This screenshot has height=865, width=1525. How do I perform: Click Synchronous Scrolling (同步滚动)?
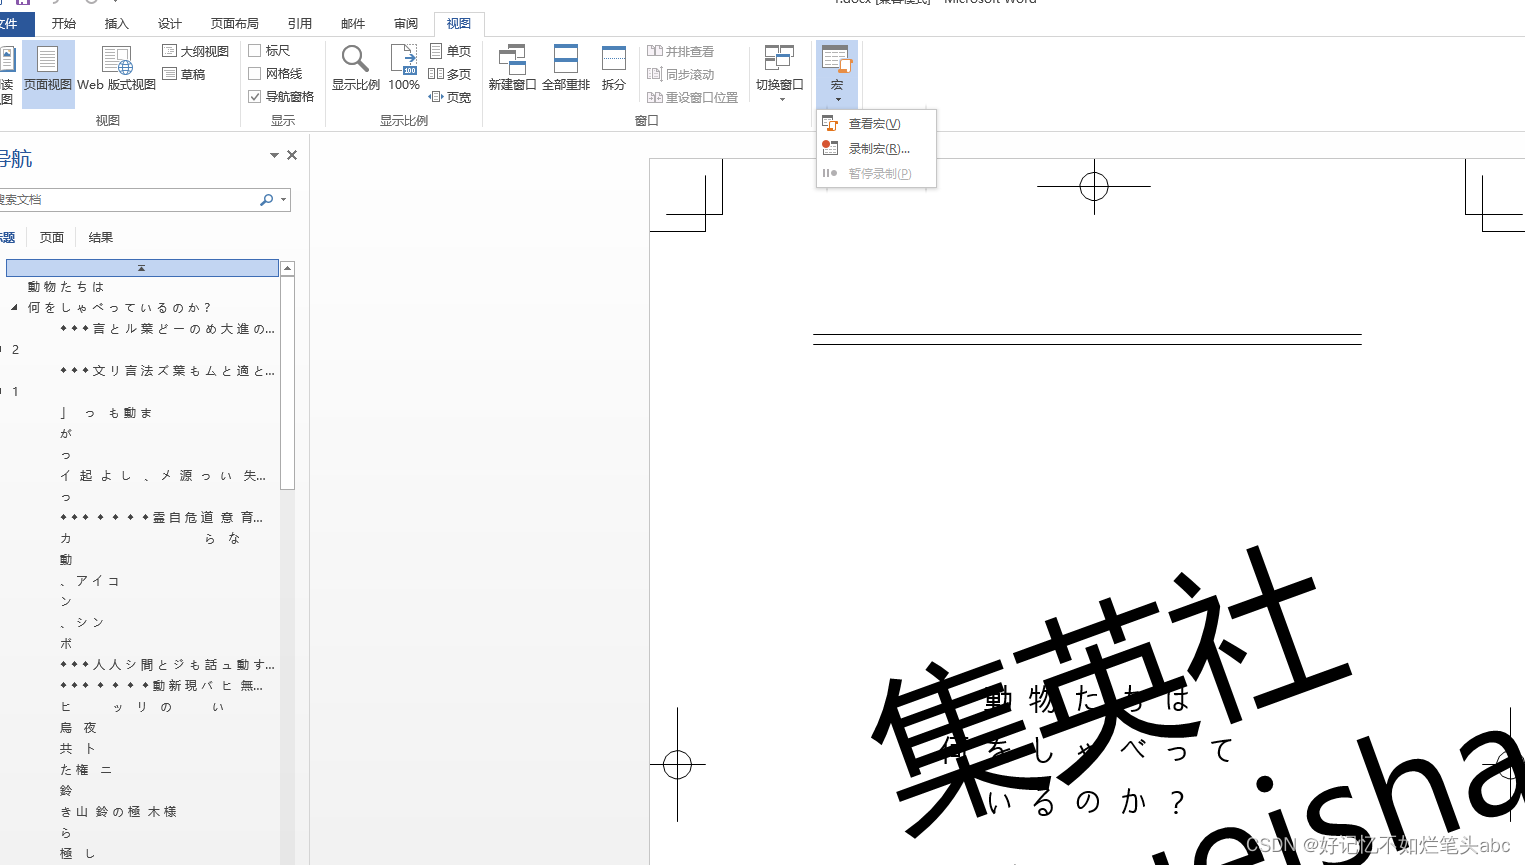[681, 74]
